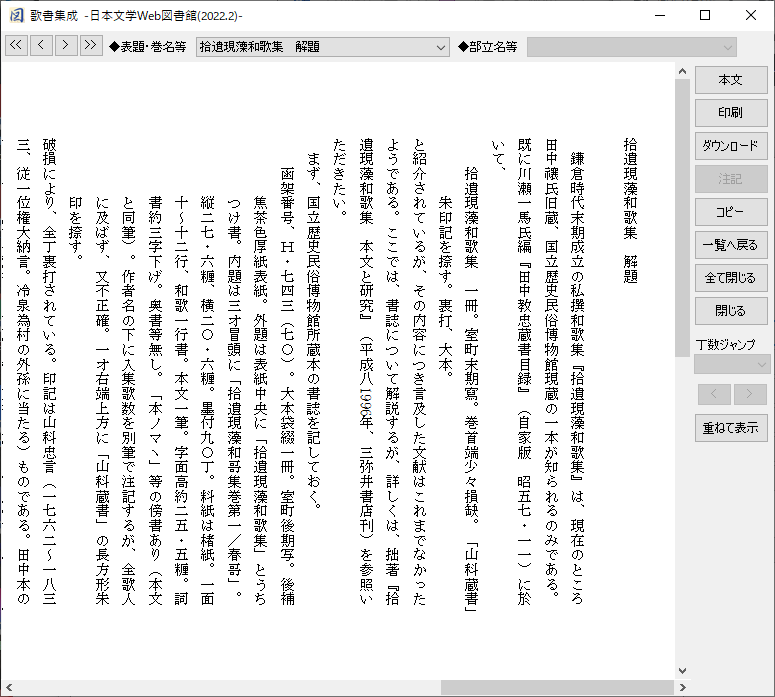Click the line beginning 焦茶色厚紙表紙
Viewport: 775px width, 697px height.
point(260,400)
